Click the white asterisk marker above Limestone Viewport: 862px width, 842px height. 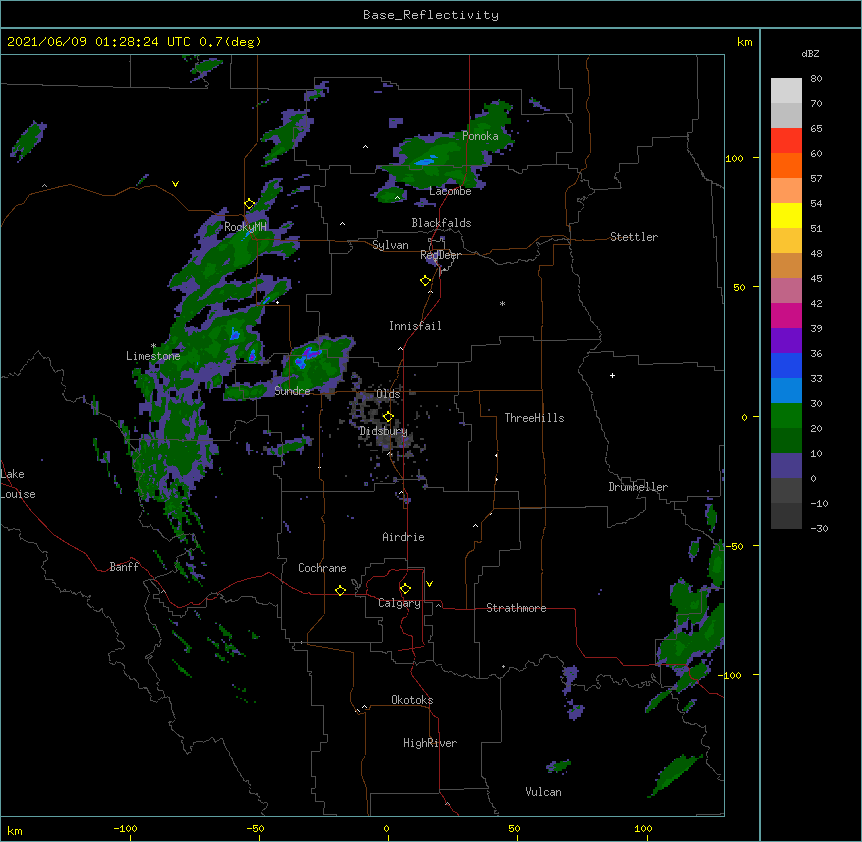click(153, 346)
